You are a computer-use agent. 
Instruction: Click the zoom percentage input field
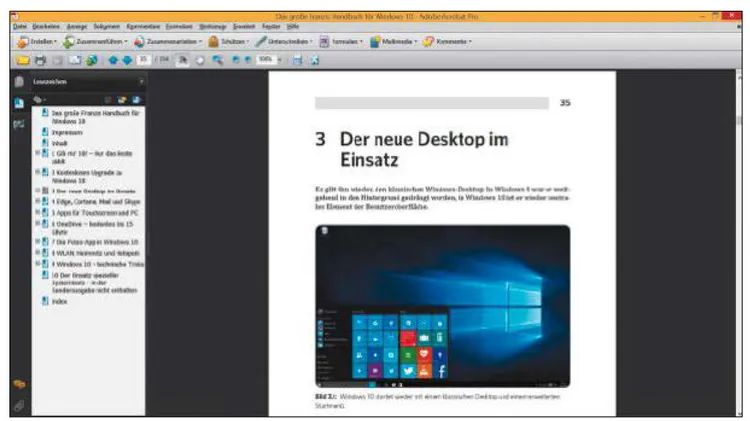(x=266, y=60)
